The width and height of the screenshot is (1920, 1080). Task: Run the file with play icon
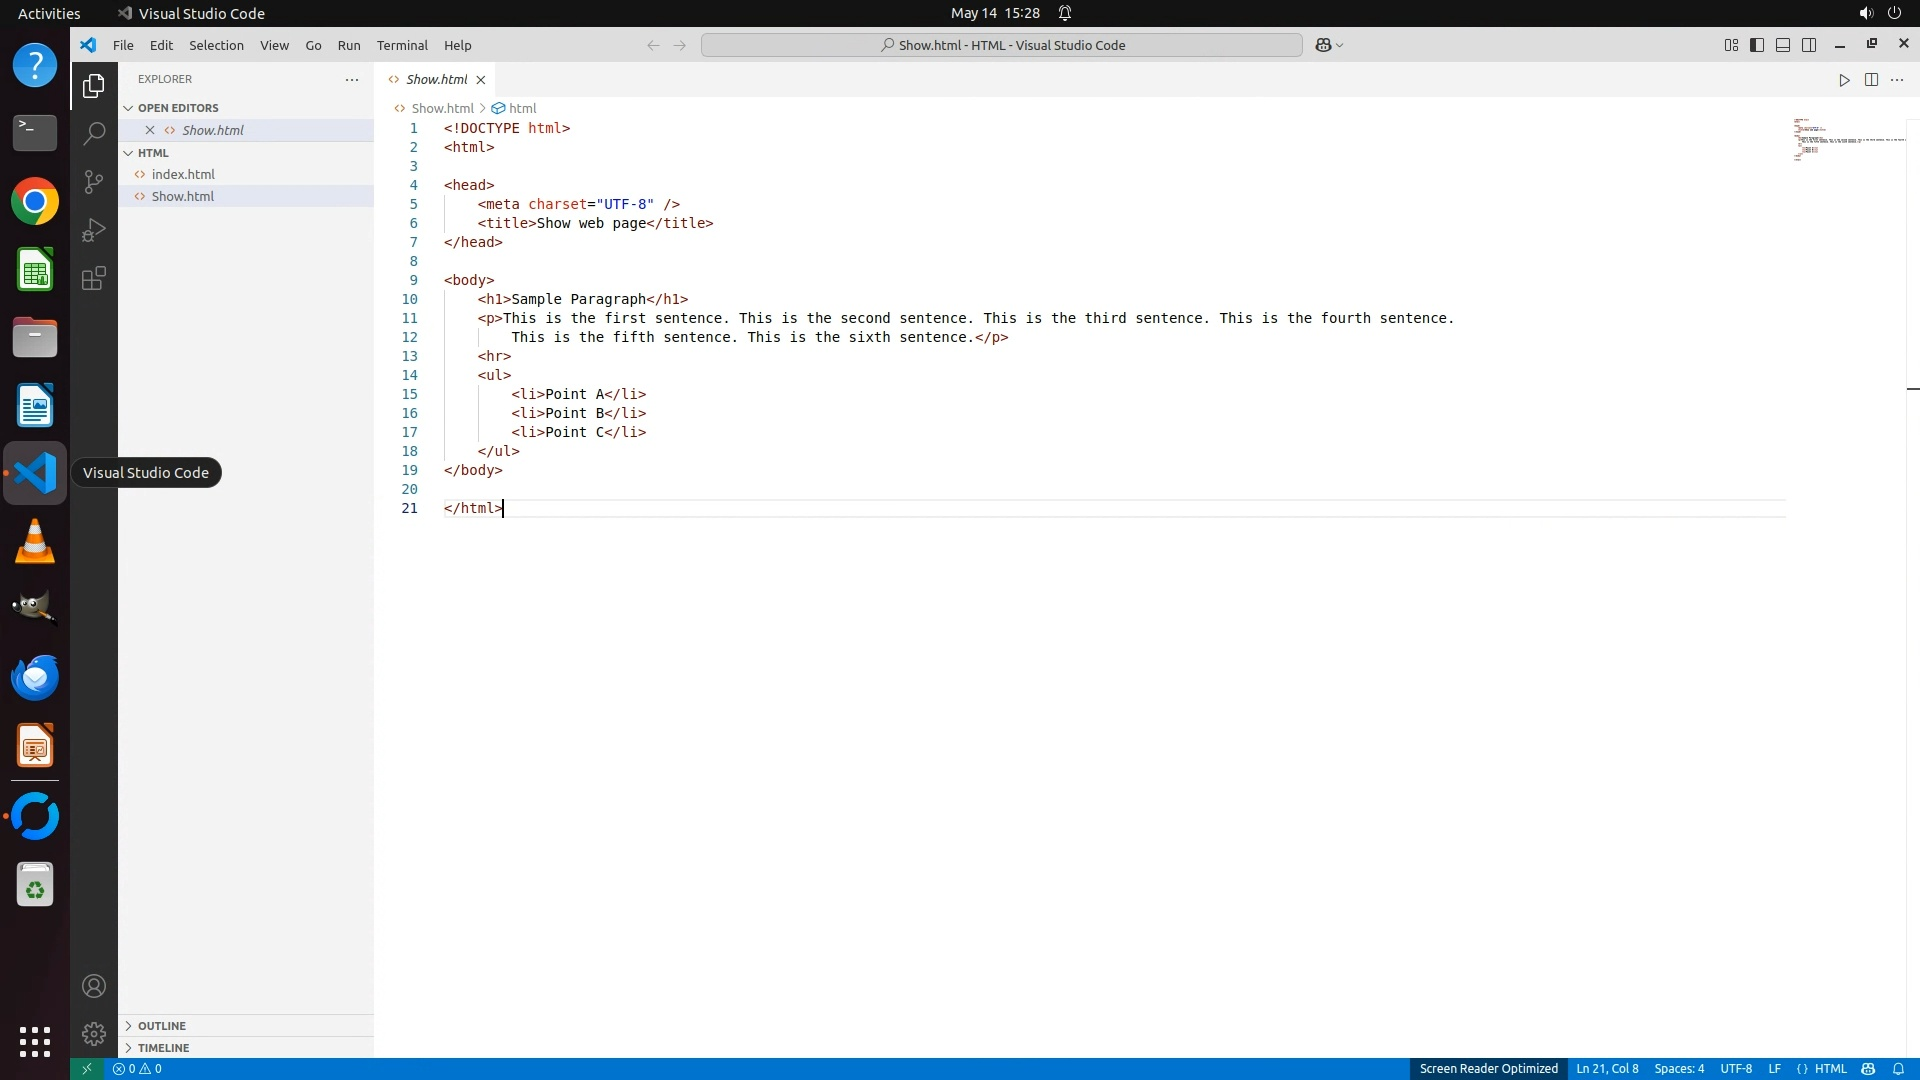1844,80
